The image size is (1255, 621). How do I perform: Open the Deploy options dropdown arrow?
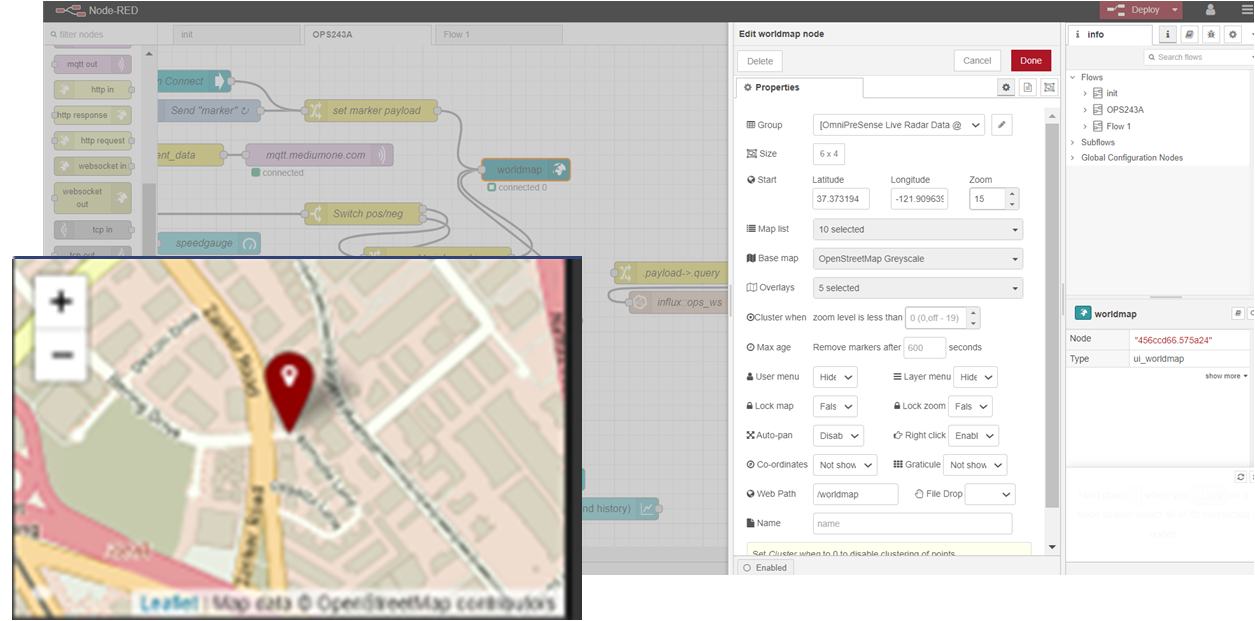tap(1175, 10)
